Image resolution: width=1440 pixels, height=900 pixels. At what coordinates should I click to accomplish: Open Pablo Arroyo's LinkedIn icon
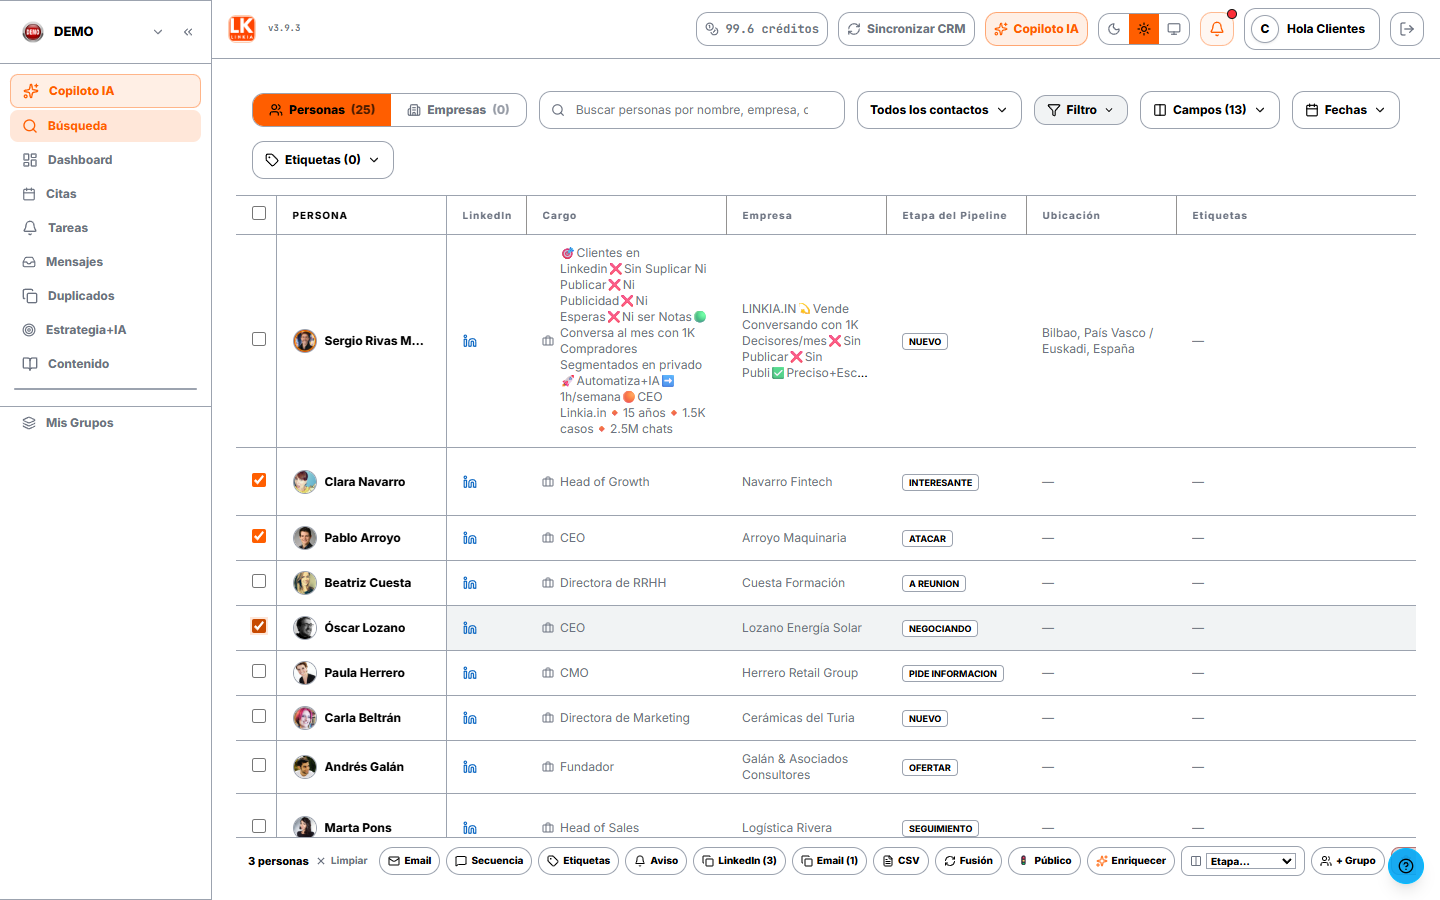point(470,538)
